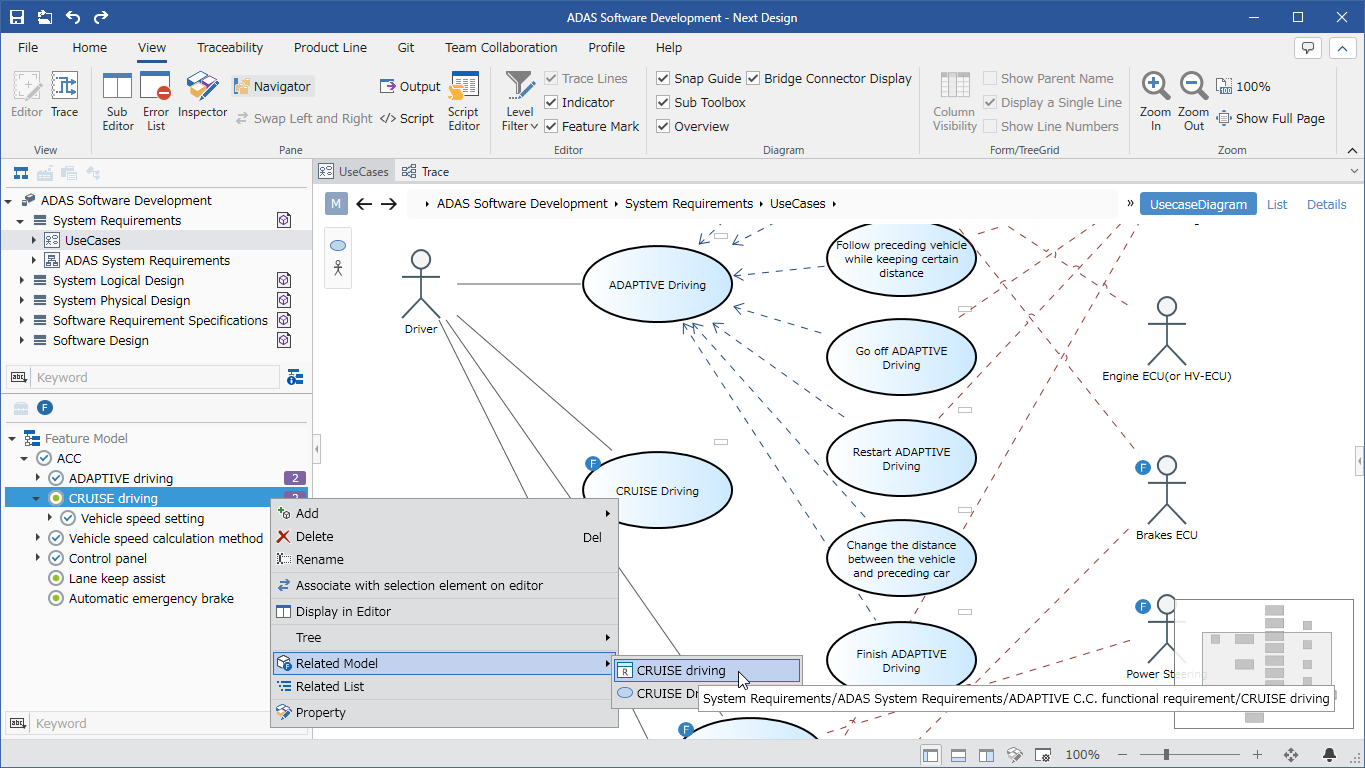The image size is (1365, 768).
Task: Show the Output pane
Action: (410, 86)
